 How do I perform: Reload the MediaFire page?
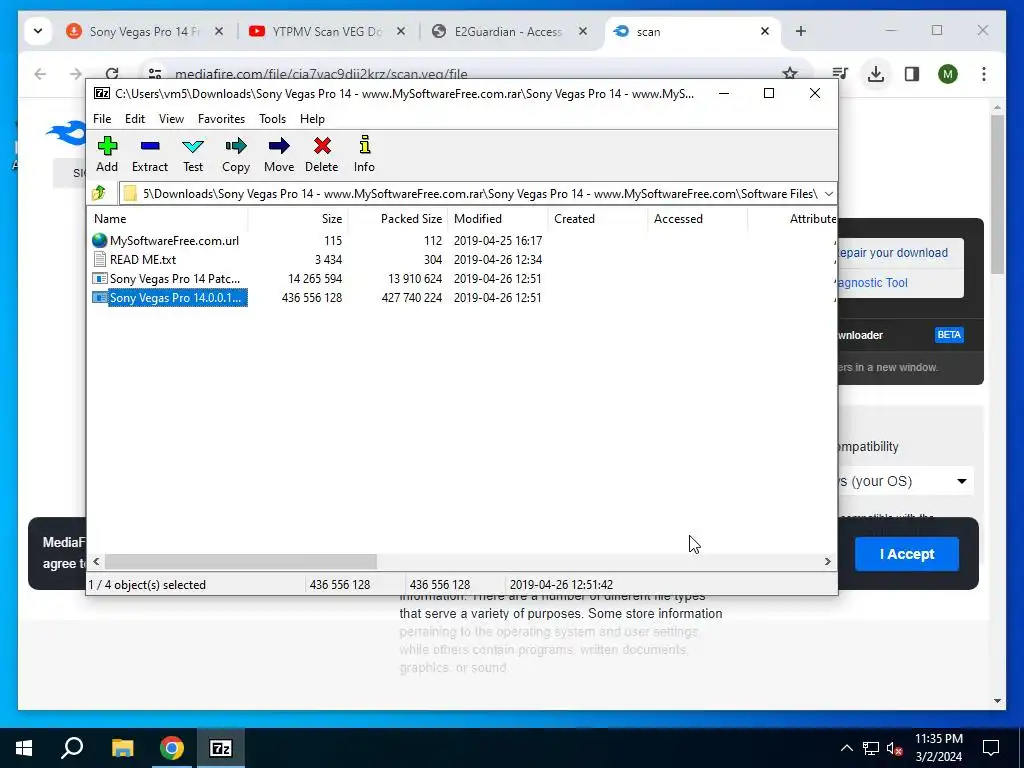[112, 74]
